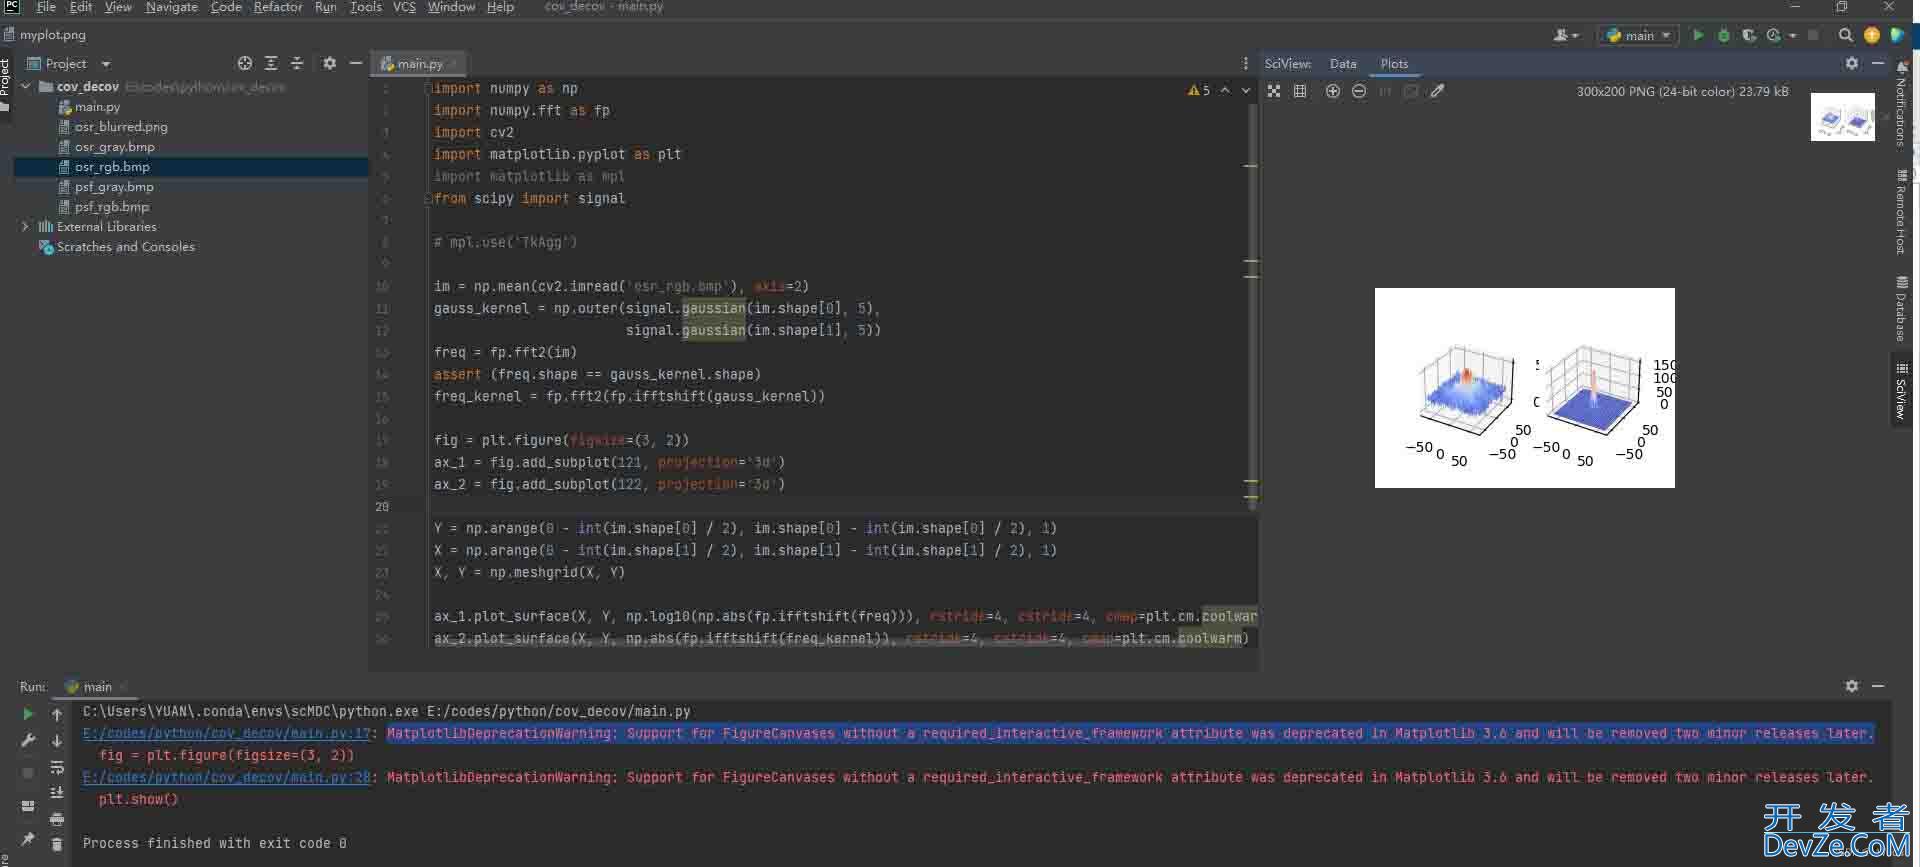Select opened file locator in Project panel
This screenshot has width=1920, height=867.
click(x=245, y=63)
